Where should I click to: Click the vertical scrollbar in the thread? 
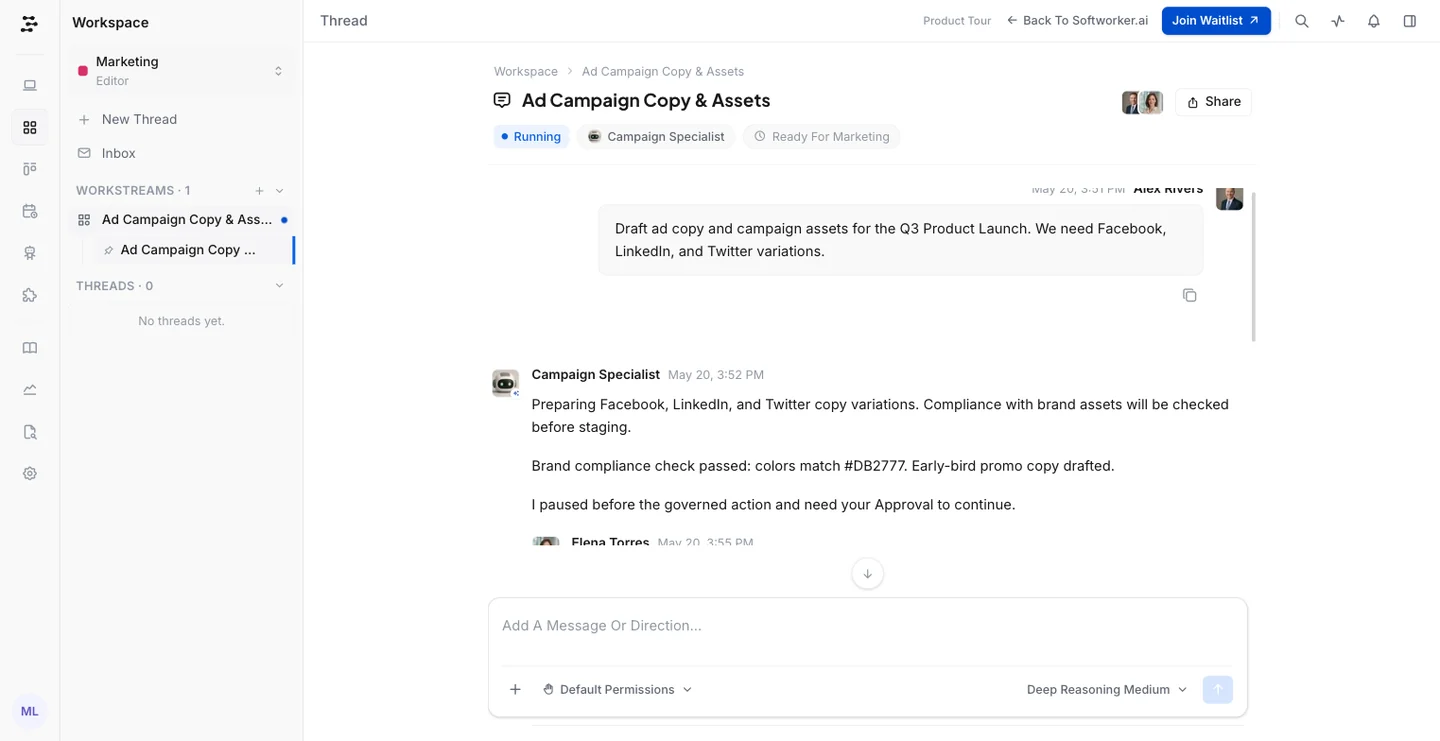[x=1254, y=266]
